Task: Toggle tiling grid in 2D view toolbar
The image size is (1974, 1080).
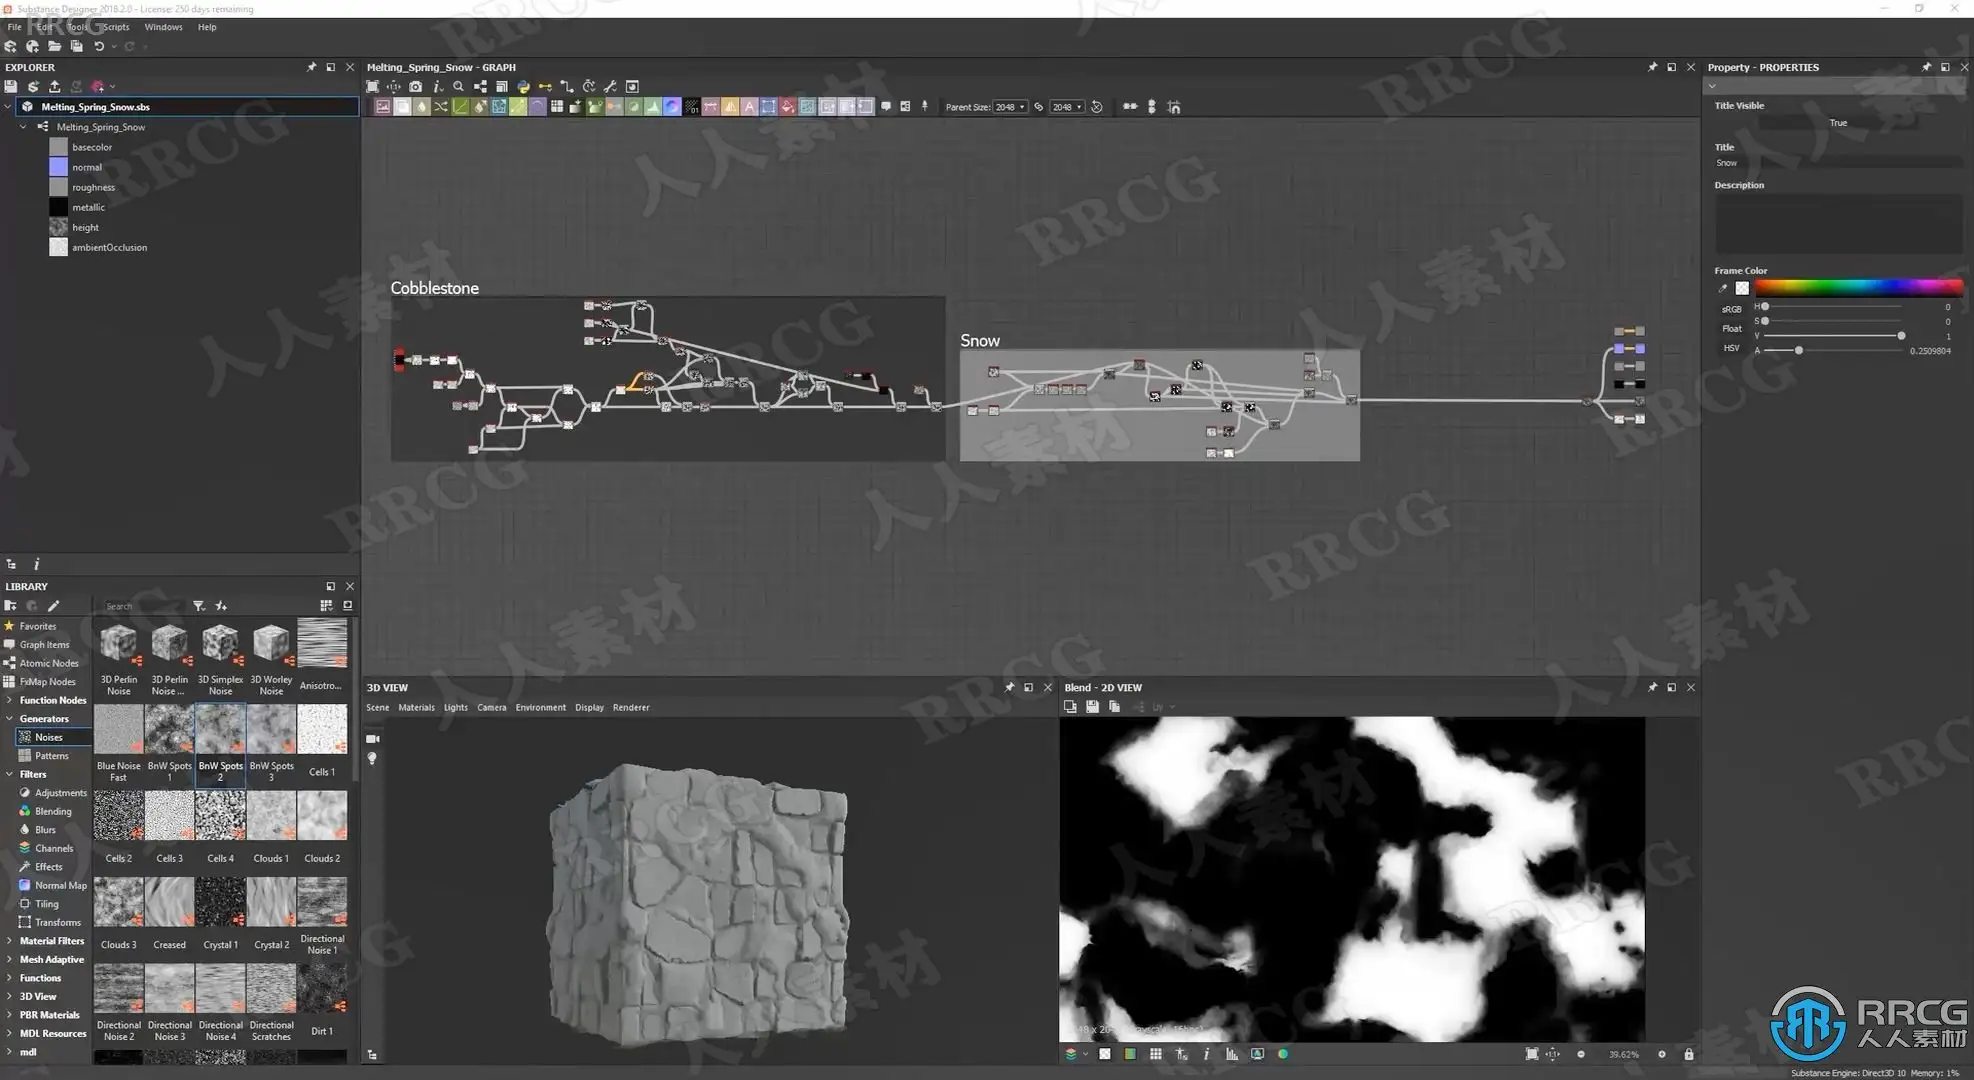Action: [x=1156, y=1054]
